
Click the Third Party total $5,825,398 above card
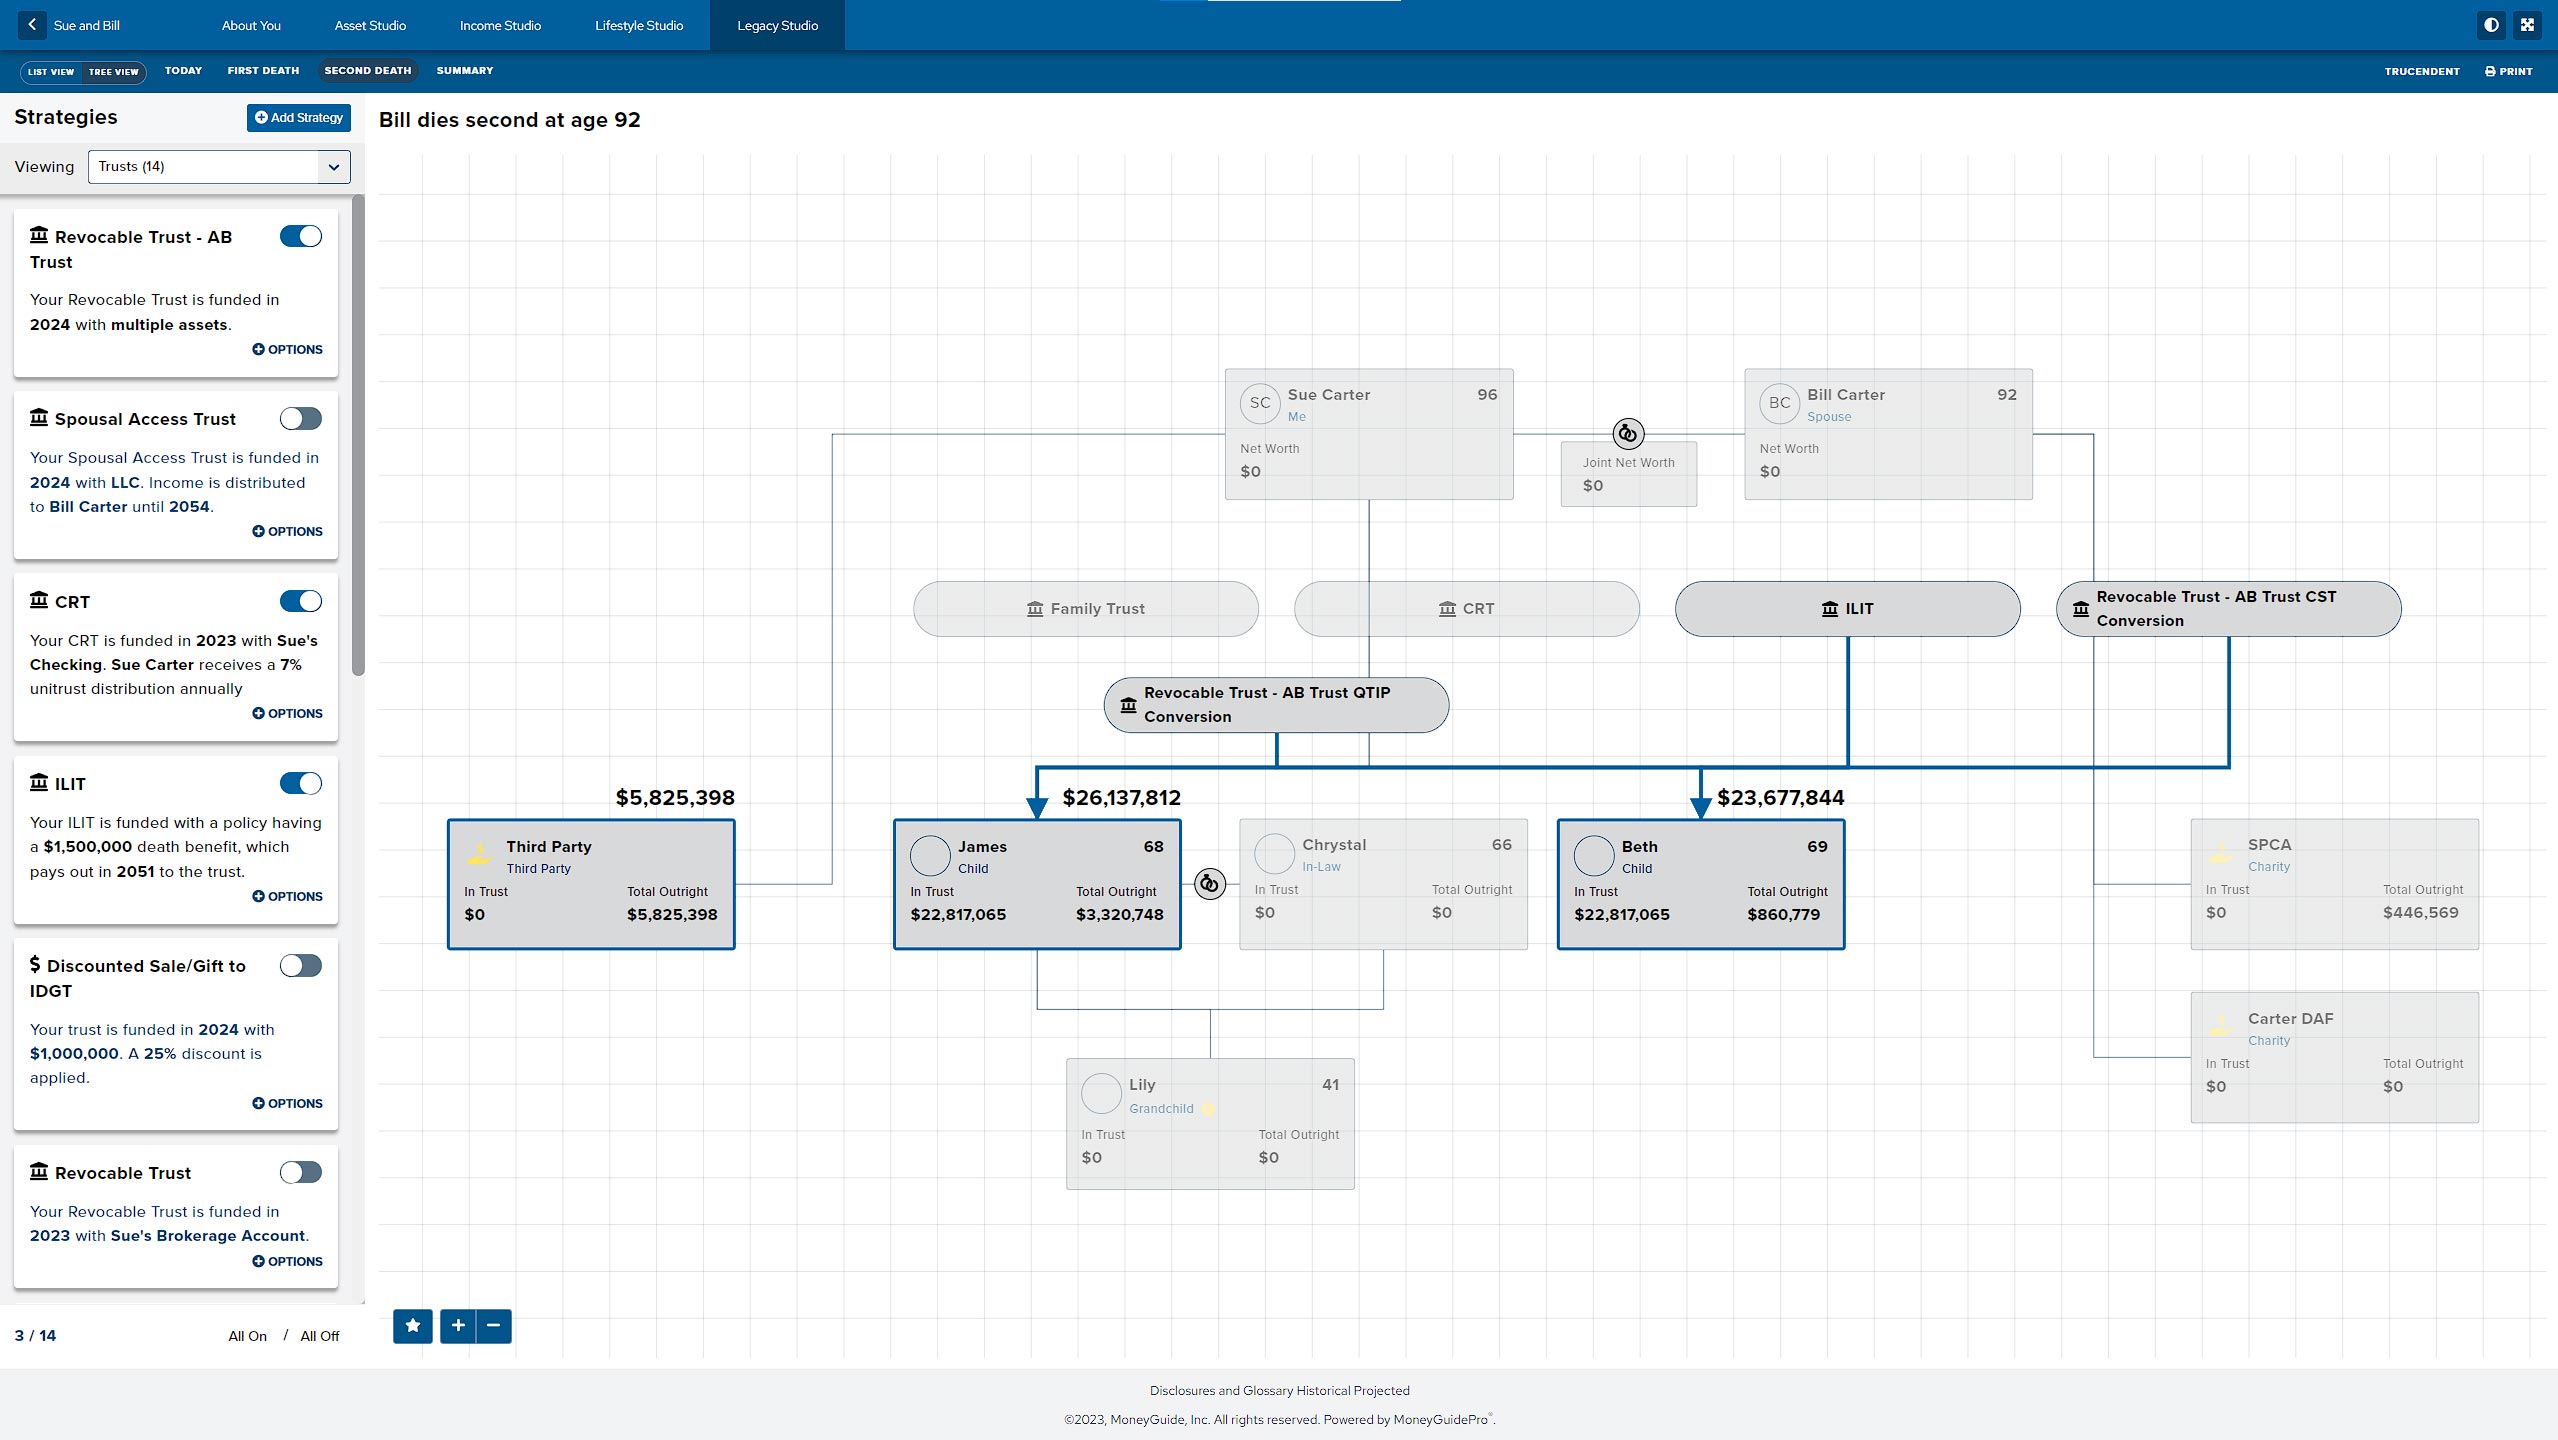coord(675,798)
